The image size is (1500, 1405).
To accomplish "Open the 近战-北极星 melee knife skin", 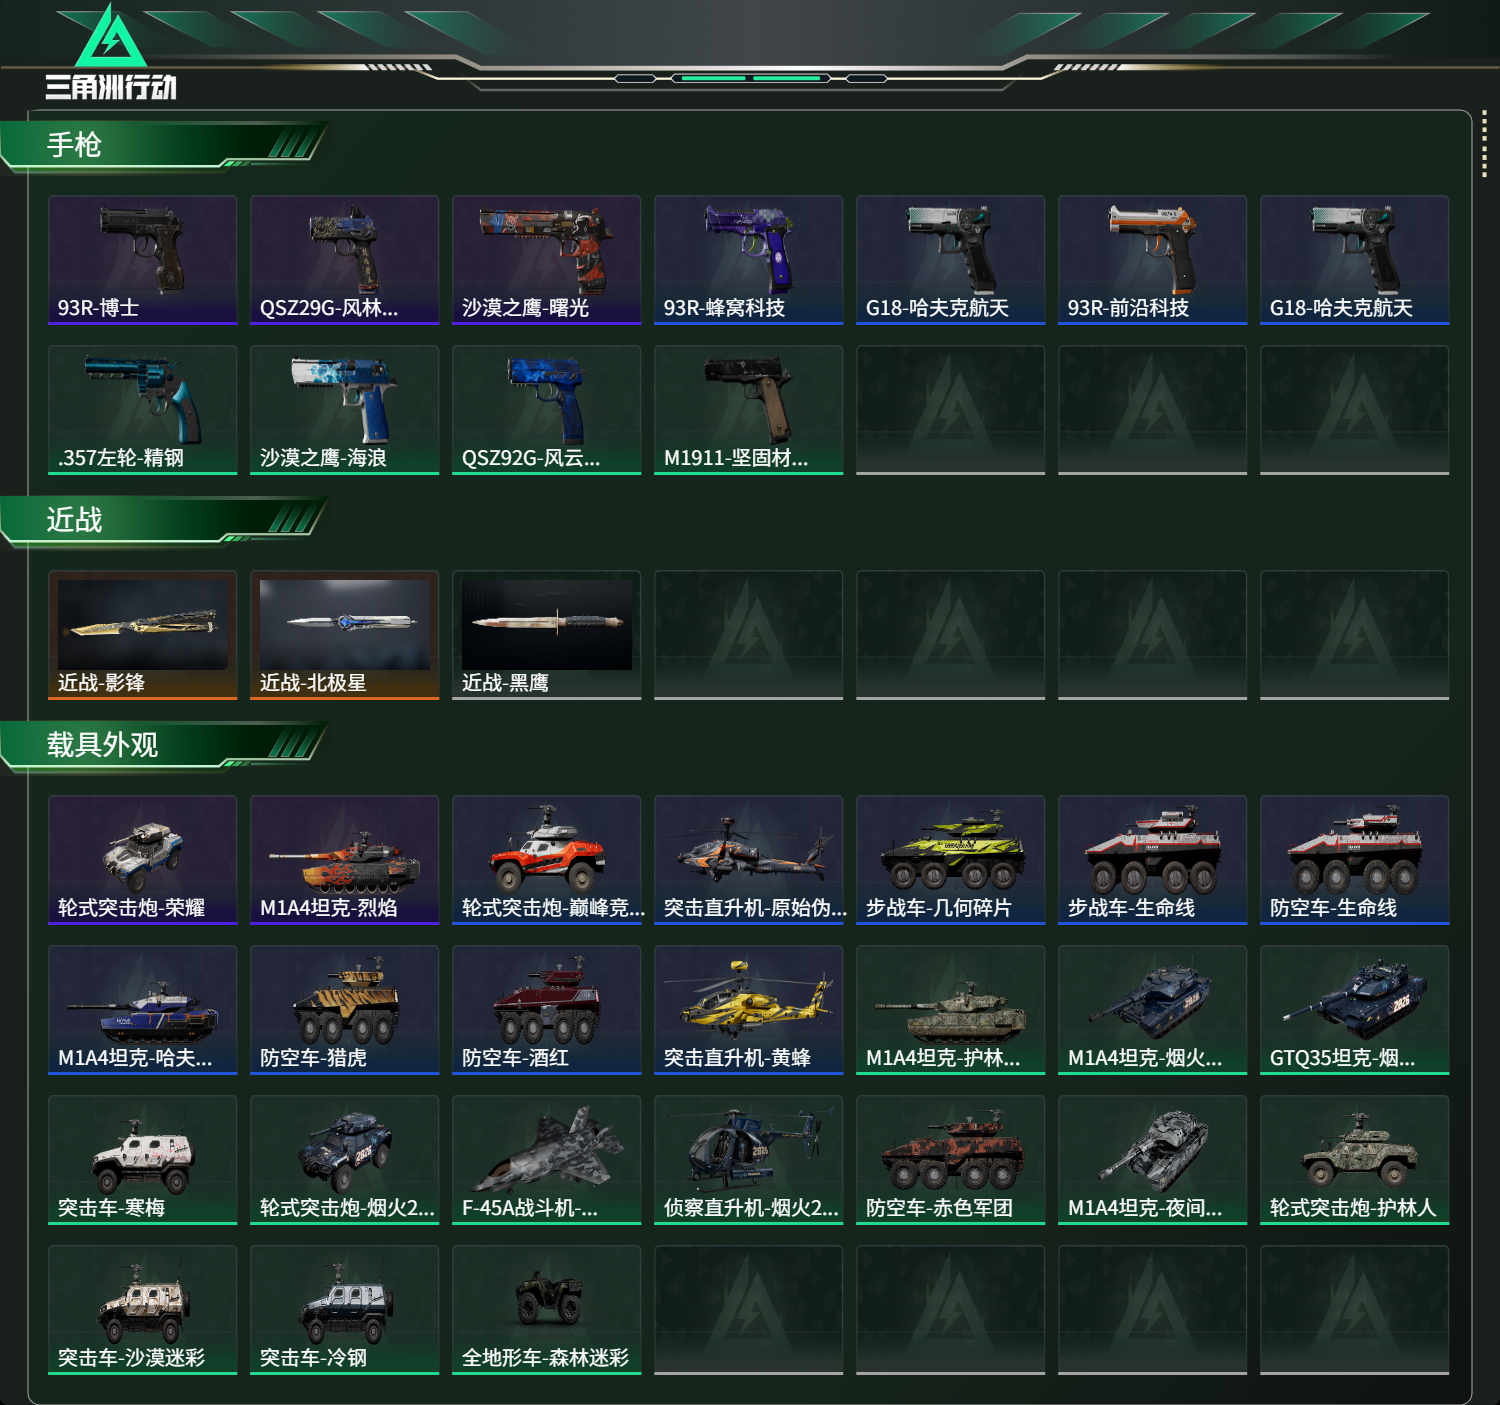I will [345, 635].
